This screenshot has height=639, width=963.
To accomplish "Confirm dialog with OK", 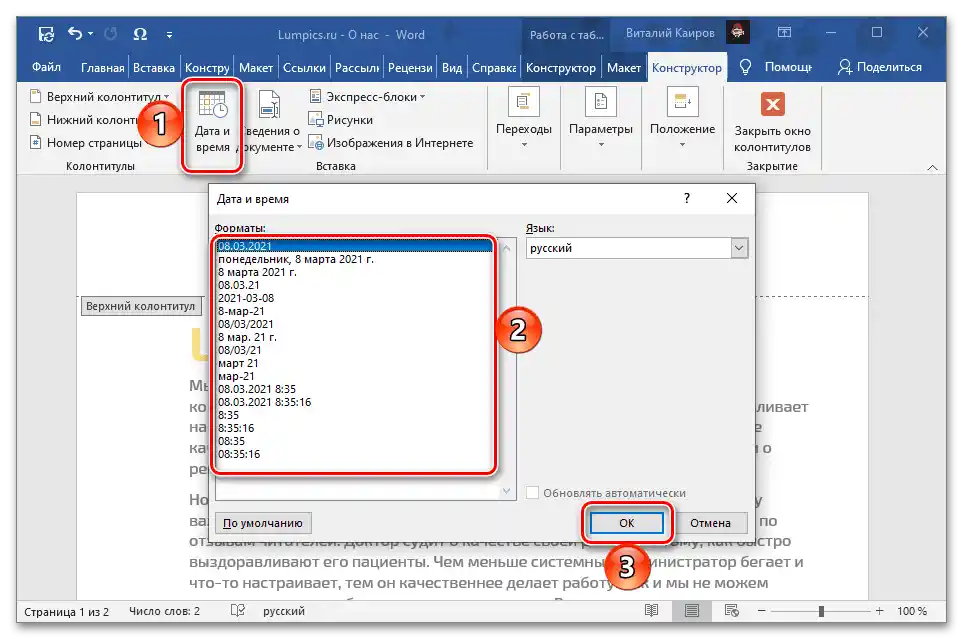I will click(626, 523).
